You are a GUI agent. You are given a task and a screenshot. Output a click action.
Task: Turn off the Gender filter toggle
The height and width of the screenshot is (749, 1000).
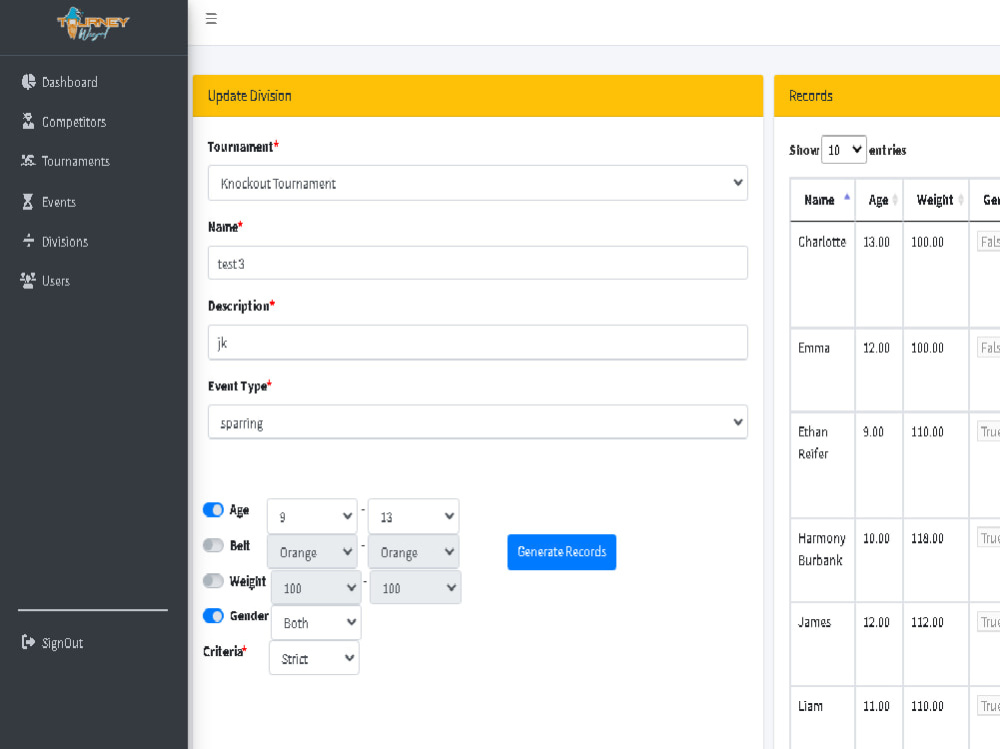[213, 616]
